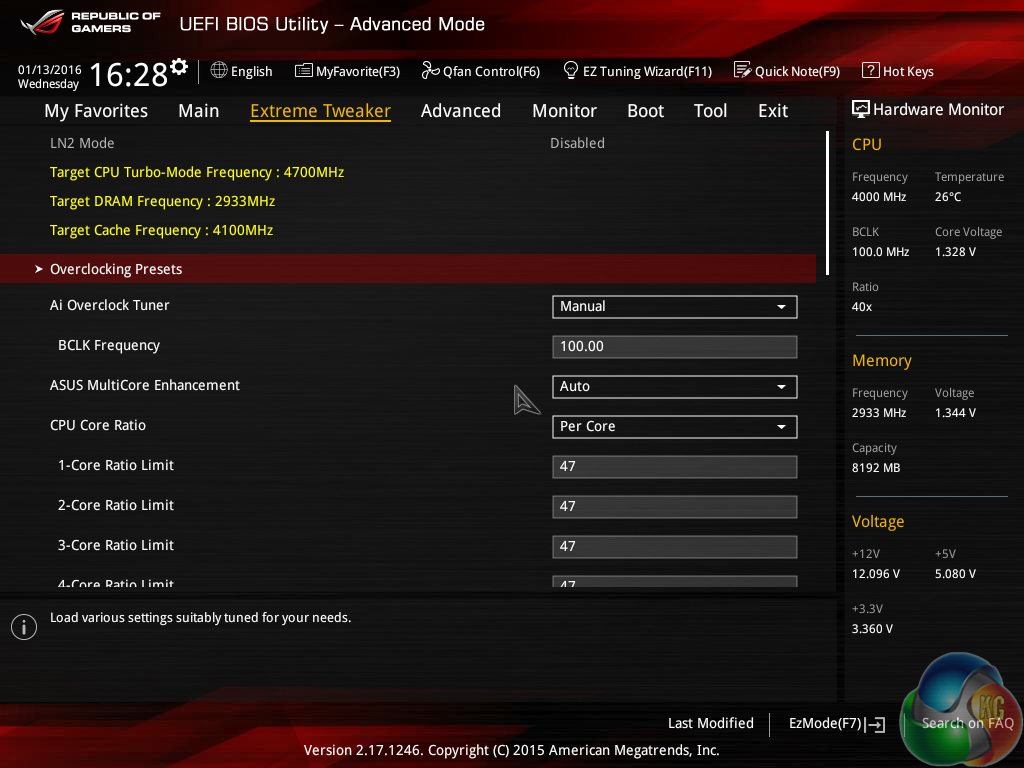This screenshot has width=1024, height=768.
Task: Click the +3.3V 3.360 V reading
Action: point(872,628)
